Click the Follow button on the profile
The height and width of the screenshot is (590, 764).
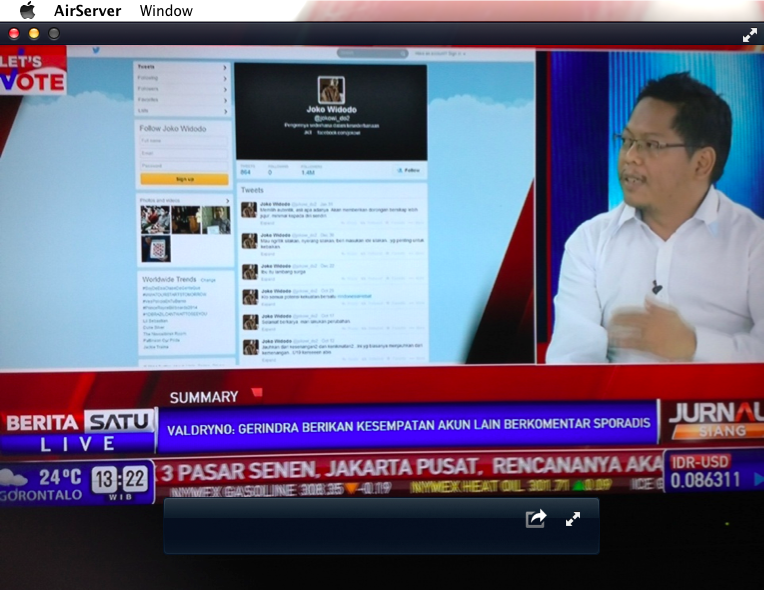coord(407,170)
